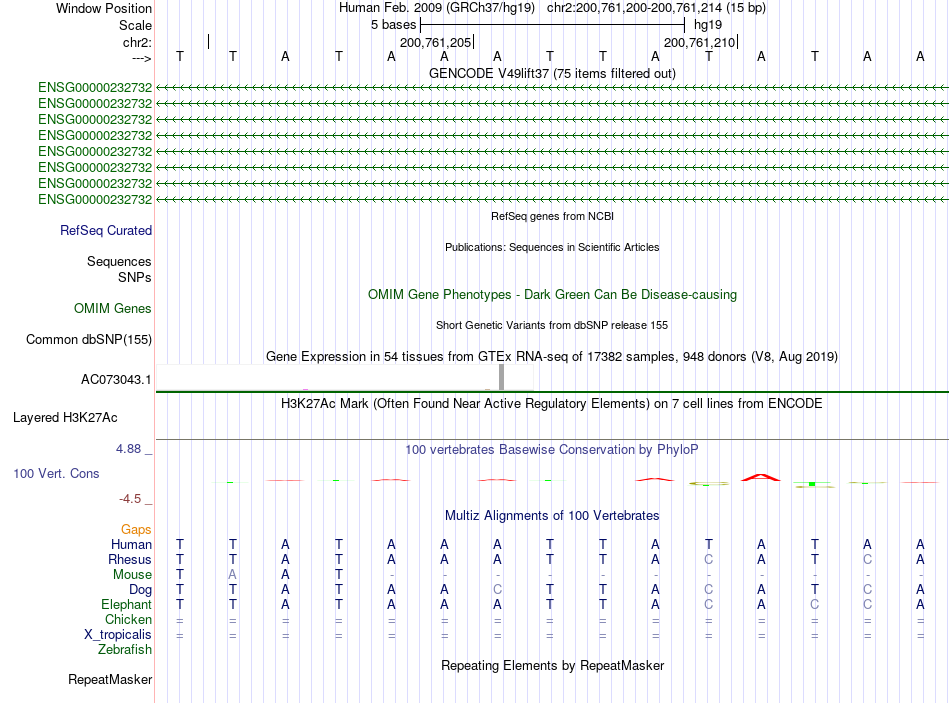
Task: Open the 'RefSeq genes from NCBI' track title
Action: click(x=552, y=216)
